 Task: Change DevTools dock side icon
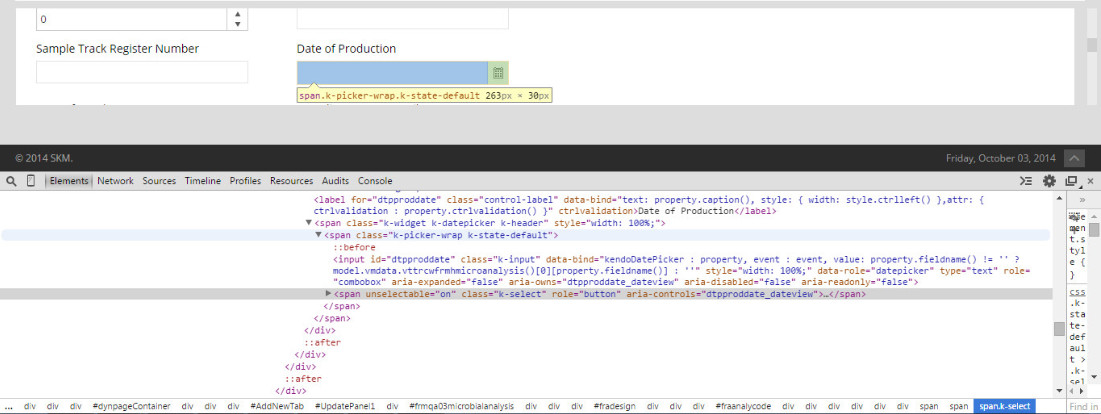pyautogui.click(x=1072, y=181)
